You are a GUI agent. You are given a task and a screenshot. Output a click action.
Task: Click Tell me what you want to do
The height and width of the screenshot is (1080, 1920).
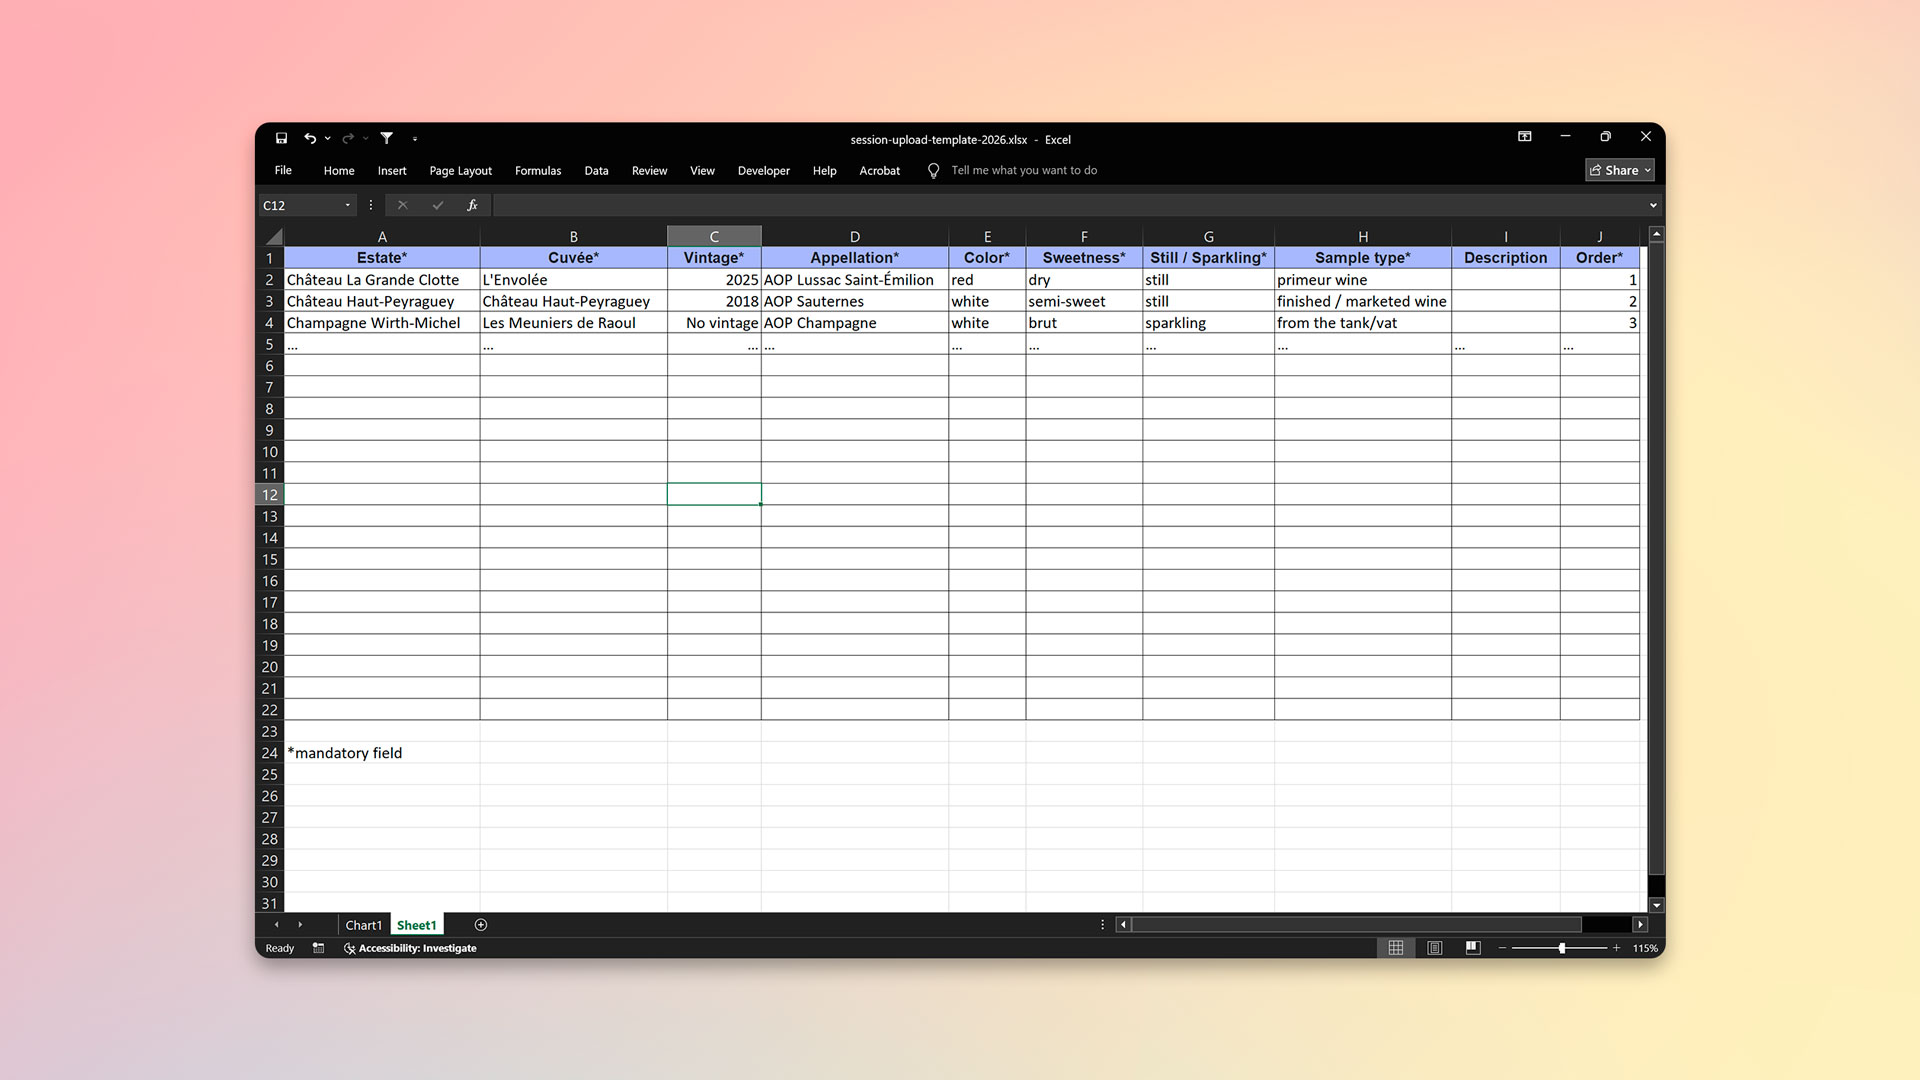[1023, 170]
